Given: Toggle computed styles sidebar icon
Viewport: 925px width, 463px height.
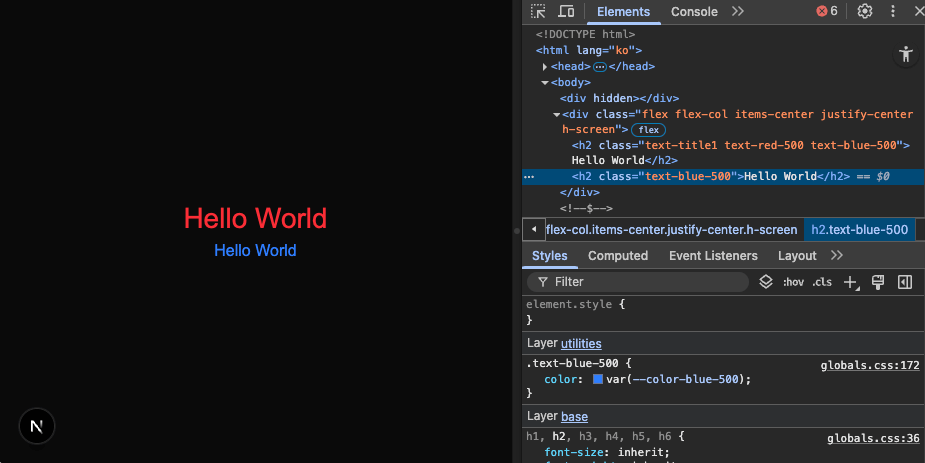Looking at the screenshot, I should [x=905, y=282].
